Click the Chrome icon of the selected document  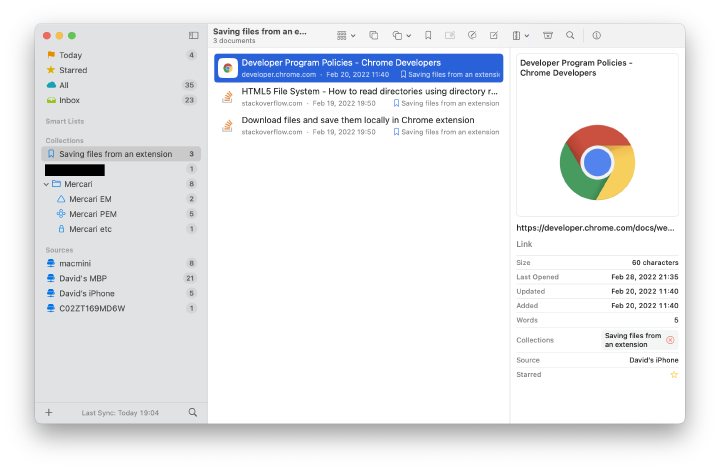tap(228, 68)
